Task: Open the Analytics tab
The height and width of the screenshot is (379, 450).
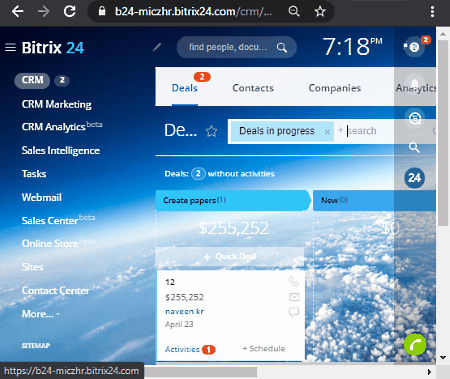Action: pyautogui.click(x=416, y=88)
